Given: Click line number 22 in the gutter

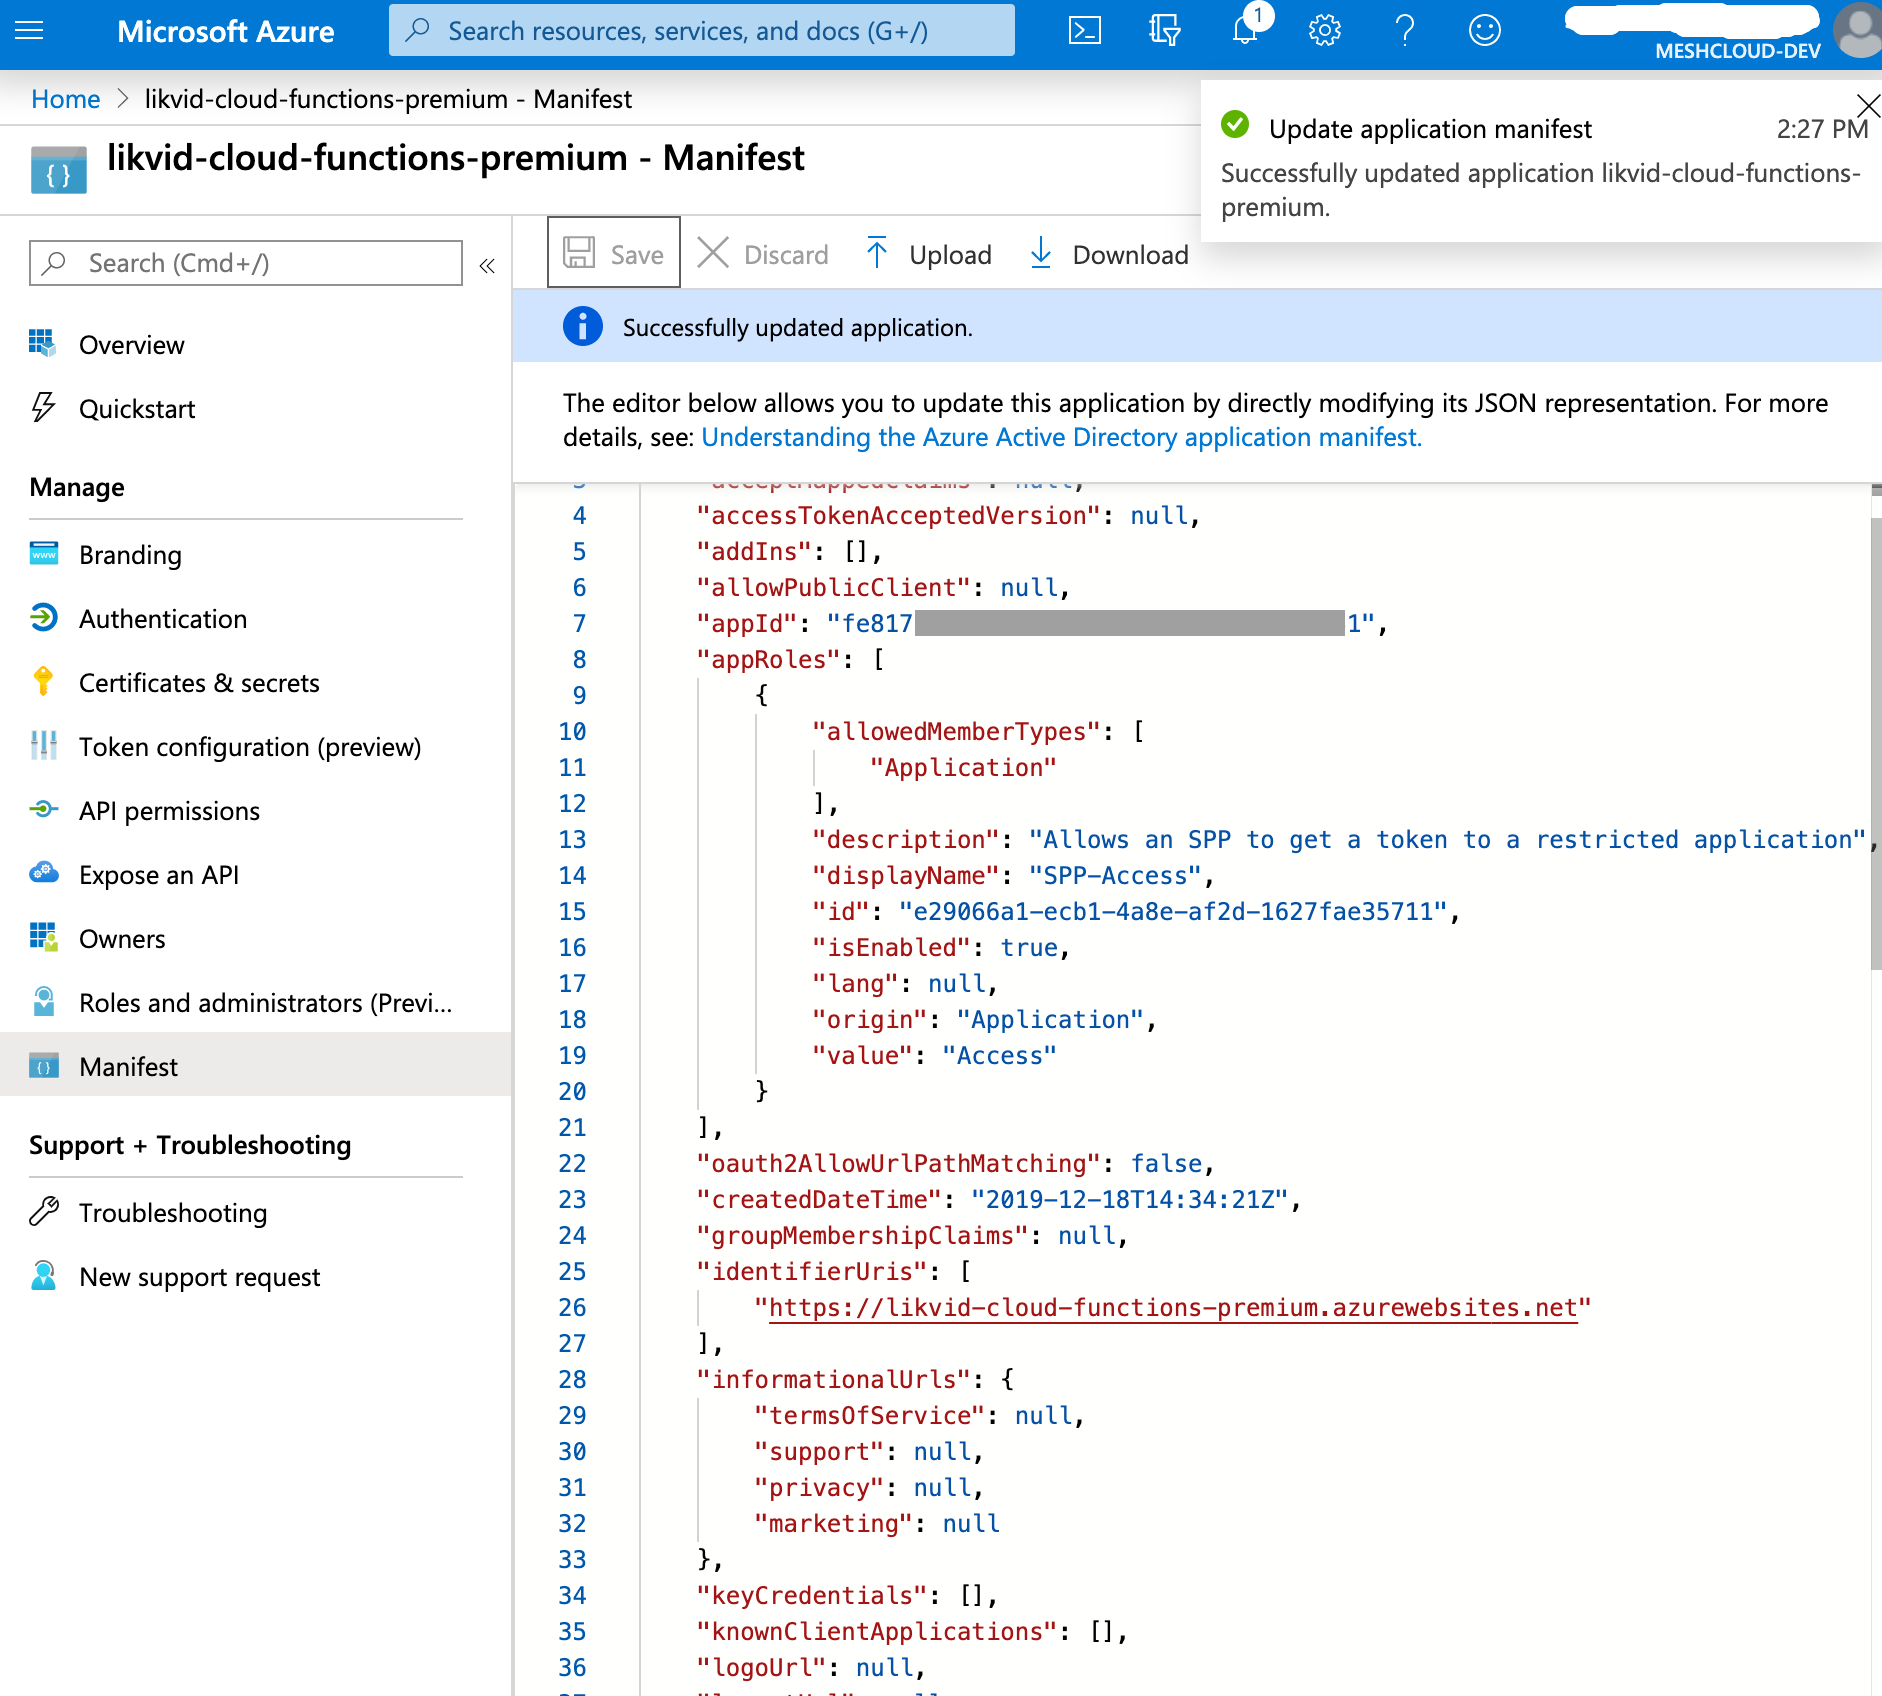Looking at the screenshot, I should pyautogui.click(x=572, y=1164).
